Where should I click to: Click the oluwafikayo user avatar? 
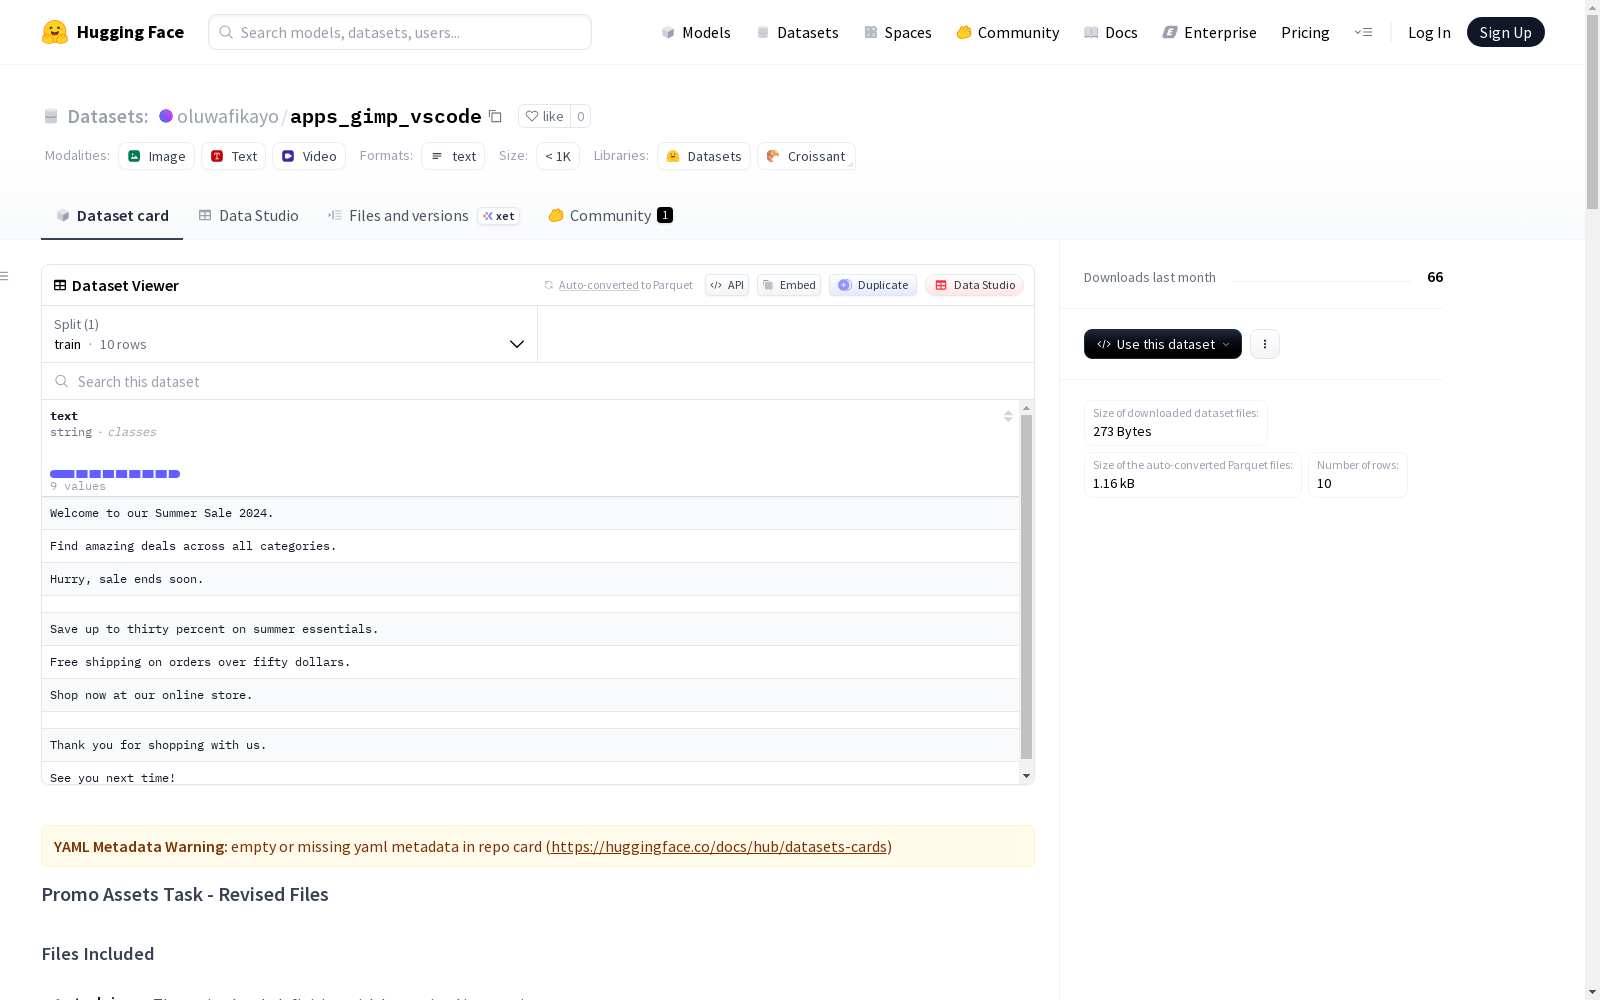(x=166, y=116)
